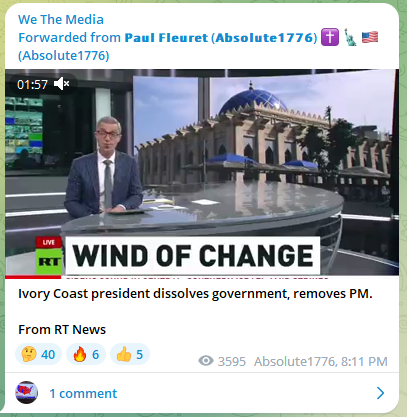Image resolution: width=407 pixels, height=417 pixels.
Task: Click the commenter avatar thumbnail
Action: pyautogui.click(x=27, y=393)
